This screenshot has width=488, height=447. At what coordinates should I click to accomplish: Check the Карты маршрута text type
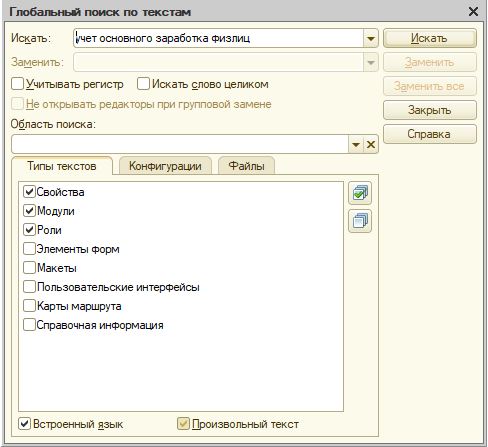coord(29,306)
